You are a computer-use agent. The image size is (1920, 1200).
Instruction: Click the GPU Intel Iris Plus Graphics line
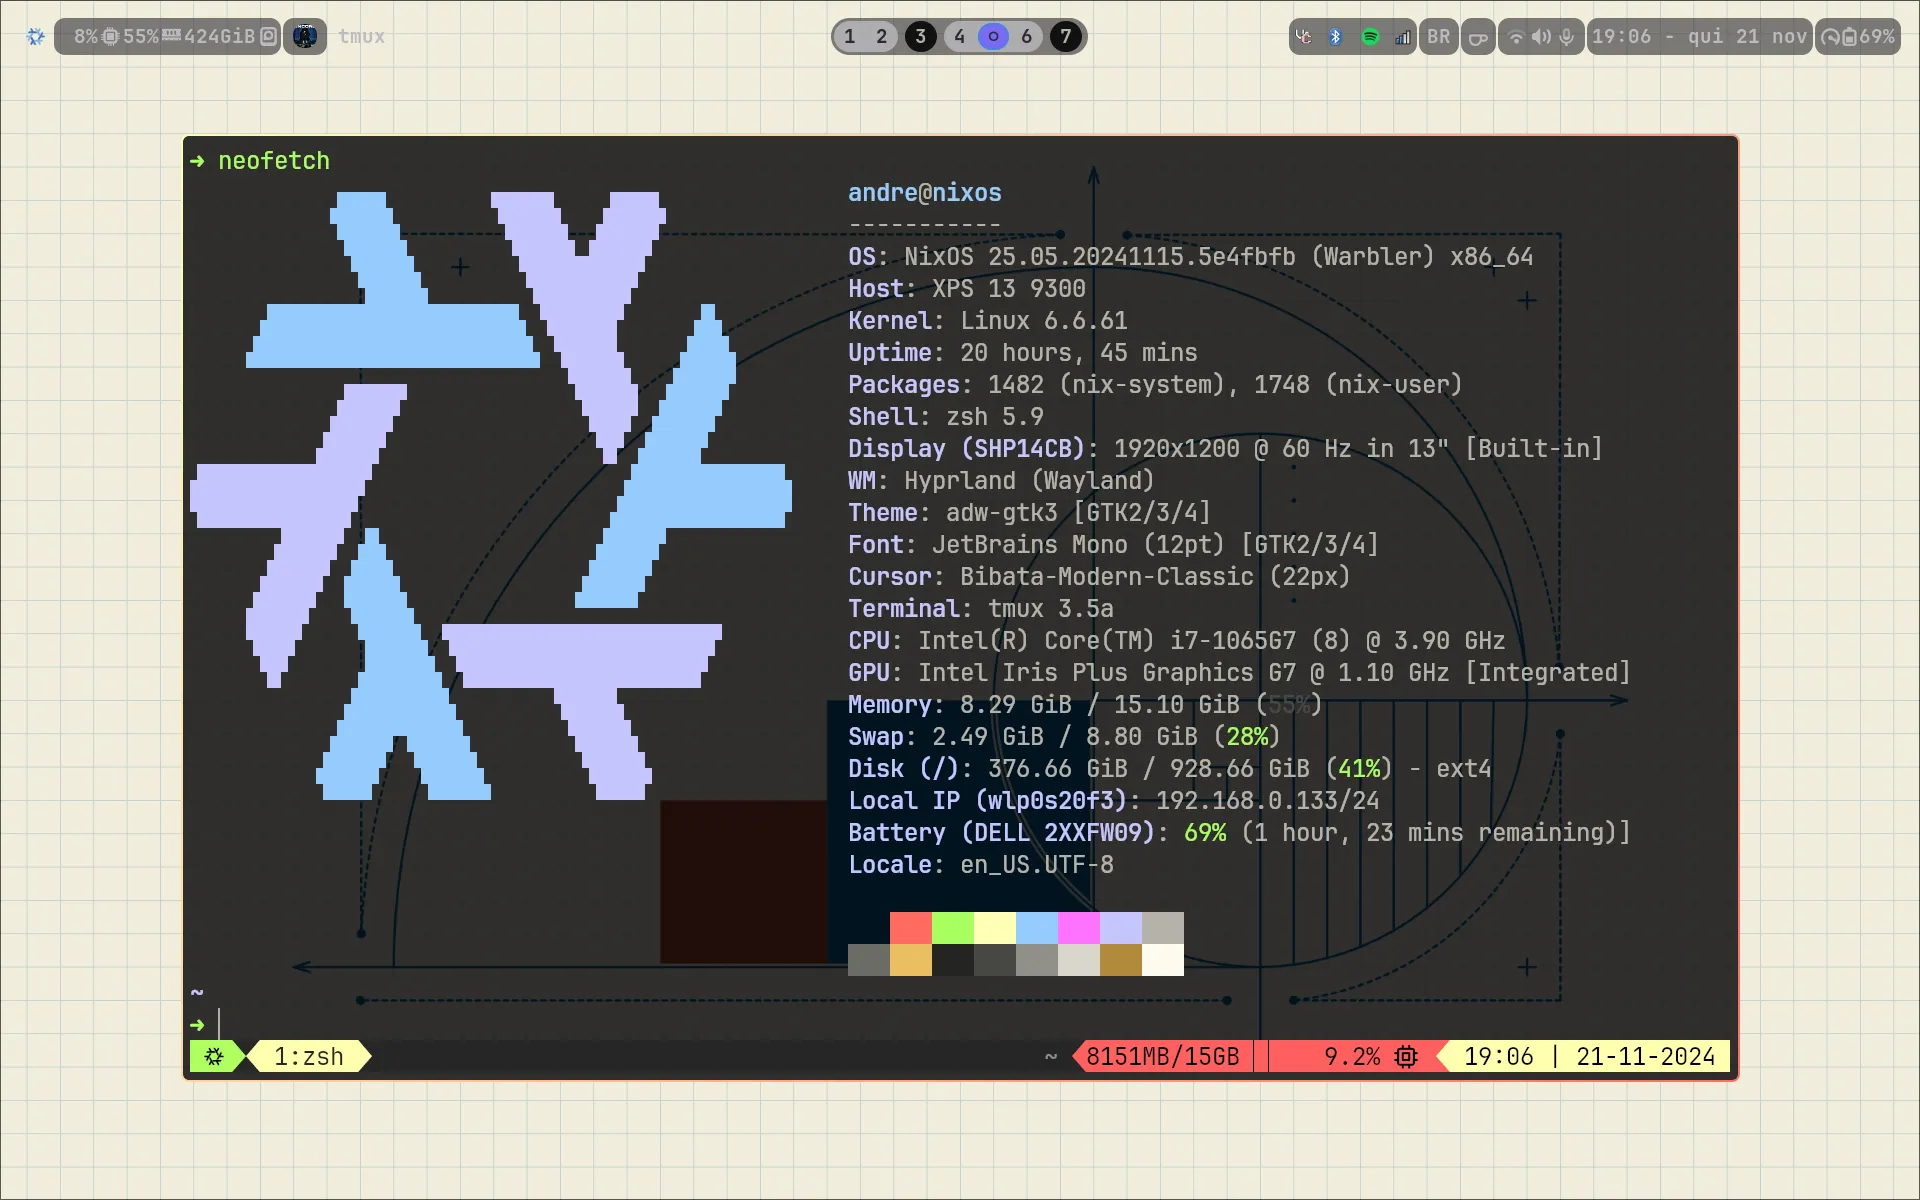coord(1239,673)
